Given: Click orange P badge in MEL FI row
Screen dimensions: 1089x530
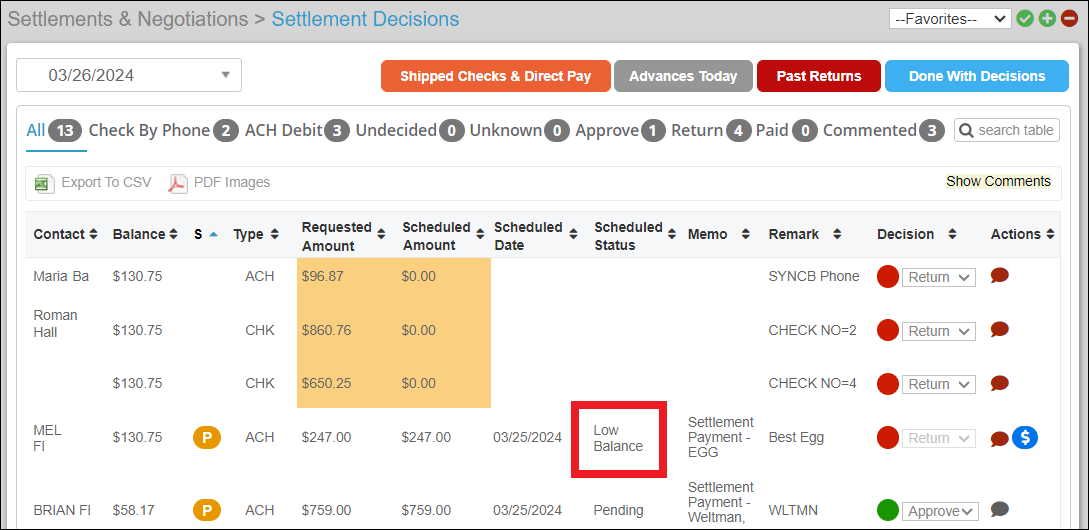Looking at the screenshot, I should (x=207, y=438).
